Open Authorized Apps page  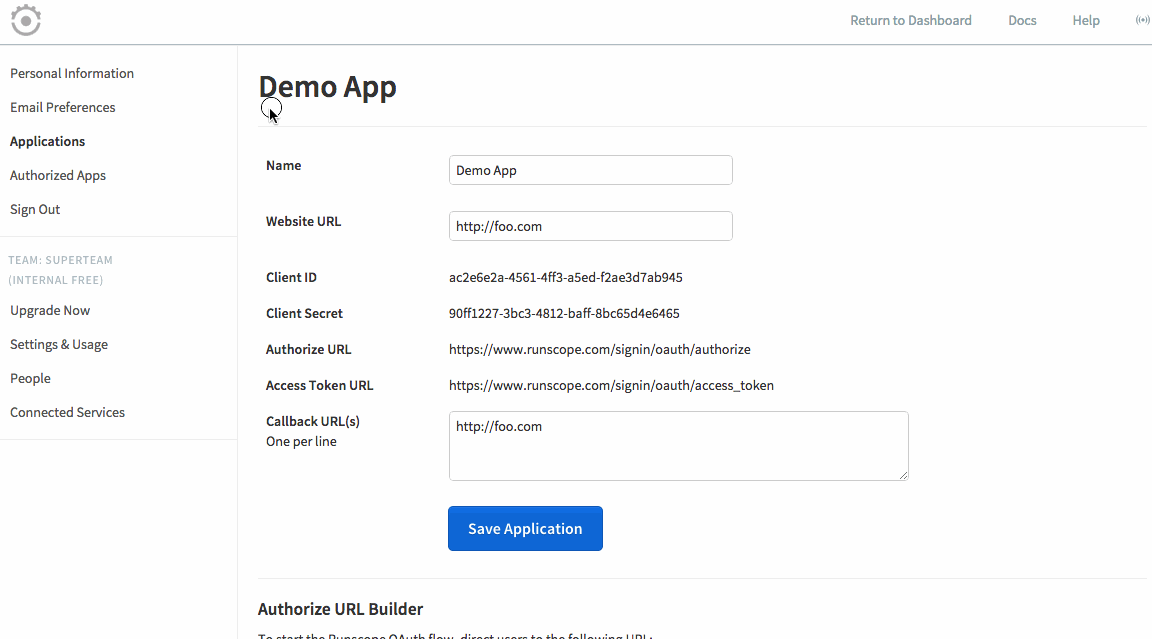point(58,176)
